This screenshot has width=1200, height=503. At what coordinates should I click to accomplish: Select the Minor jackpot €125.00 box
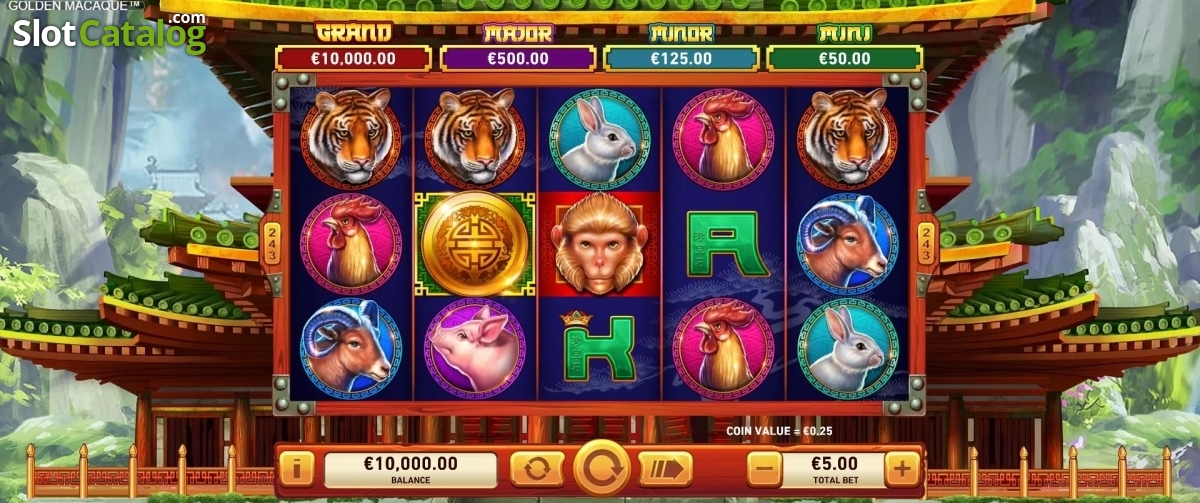681,58
